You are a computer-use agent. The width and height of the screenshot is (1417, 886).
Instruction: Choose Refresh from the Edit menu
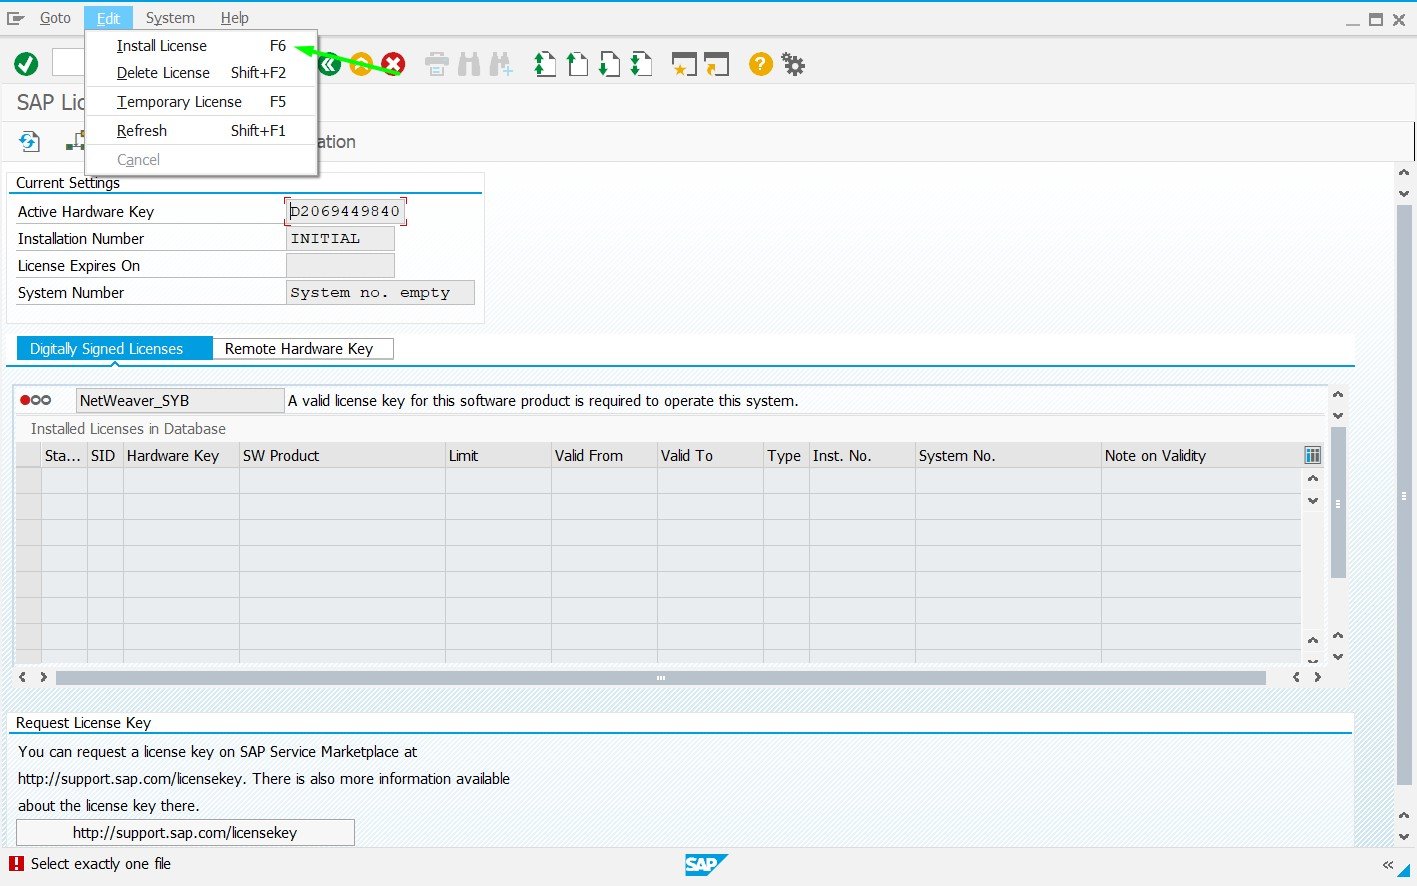[201, 131]
